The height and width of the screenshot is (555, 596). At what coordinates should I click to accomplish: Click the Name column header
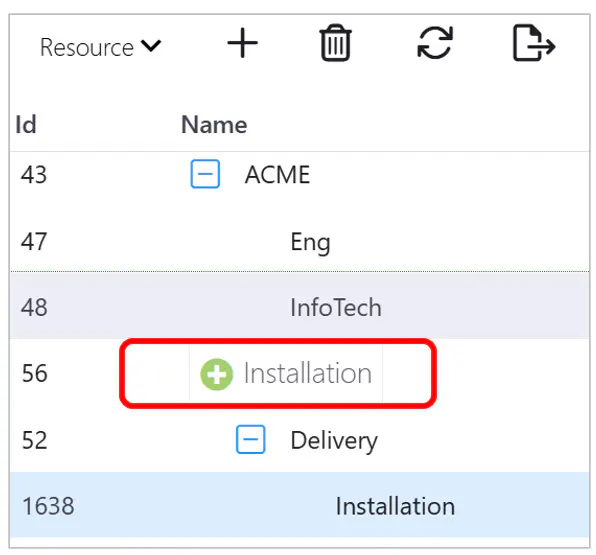214,124
